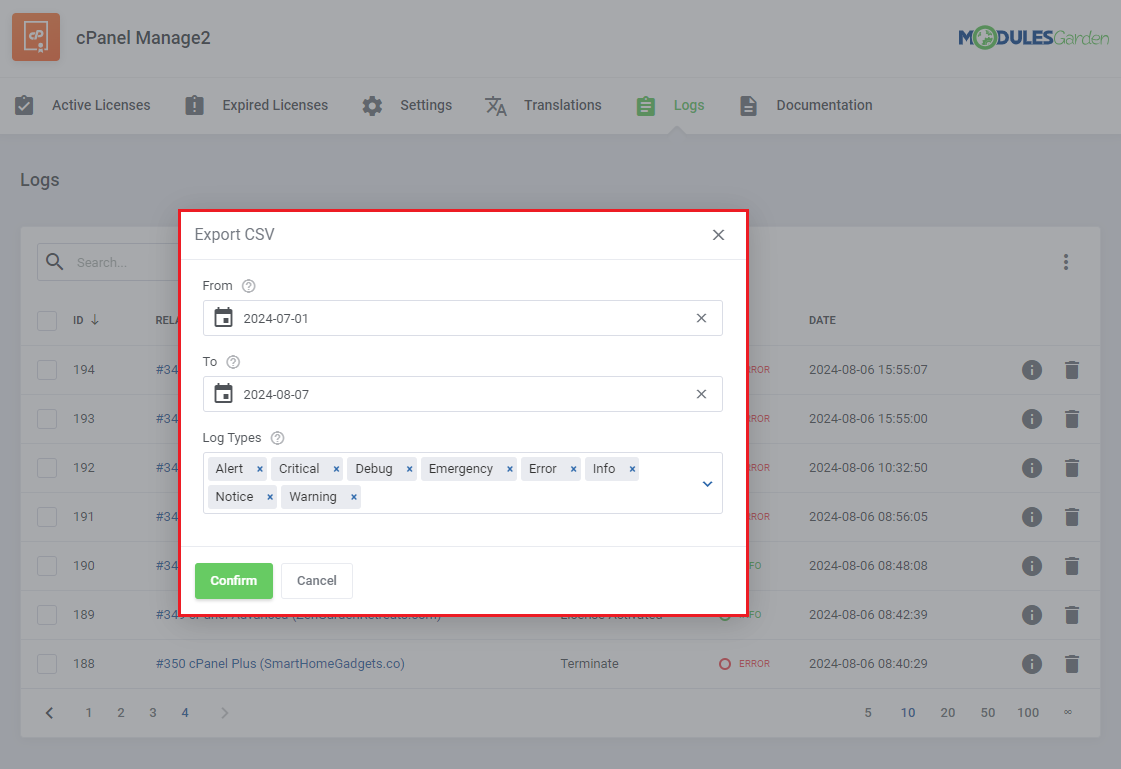Remove the Critical log type tag
The width and height of the screenshot is (1121, 769).
[336, 470]
